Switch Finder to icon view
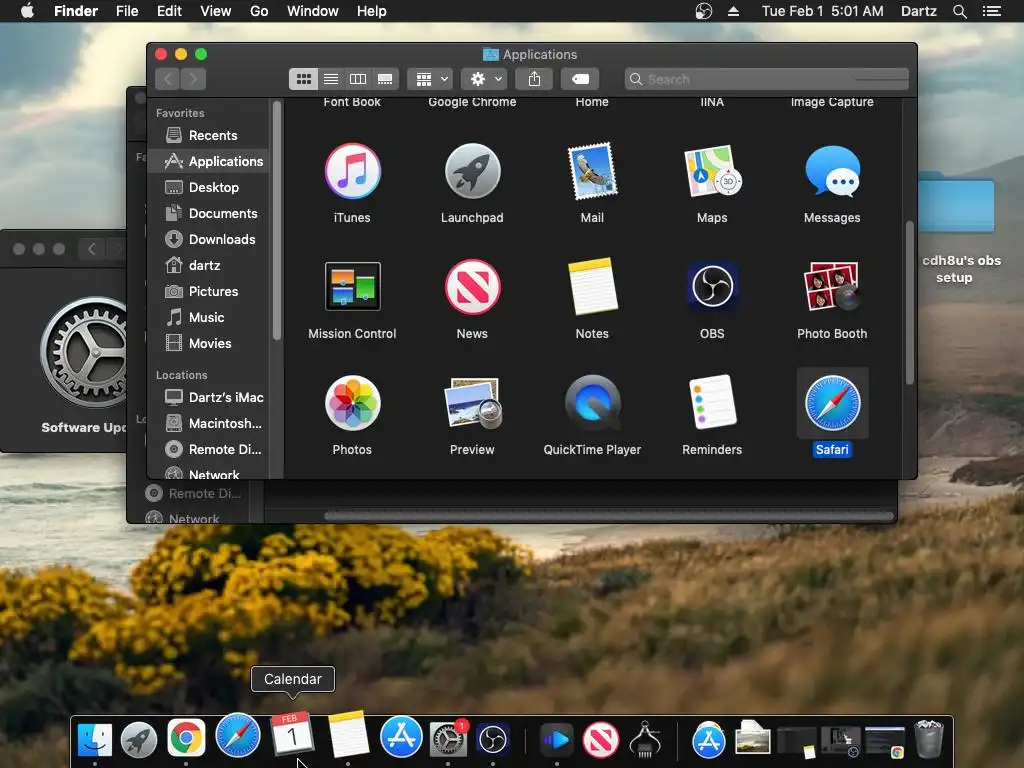The width and height of the screenshot is (1024, 768). coord(304,79)
